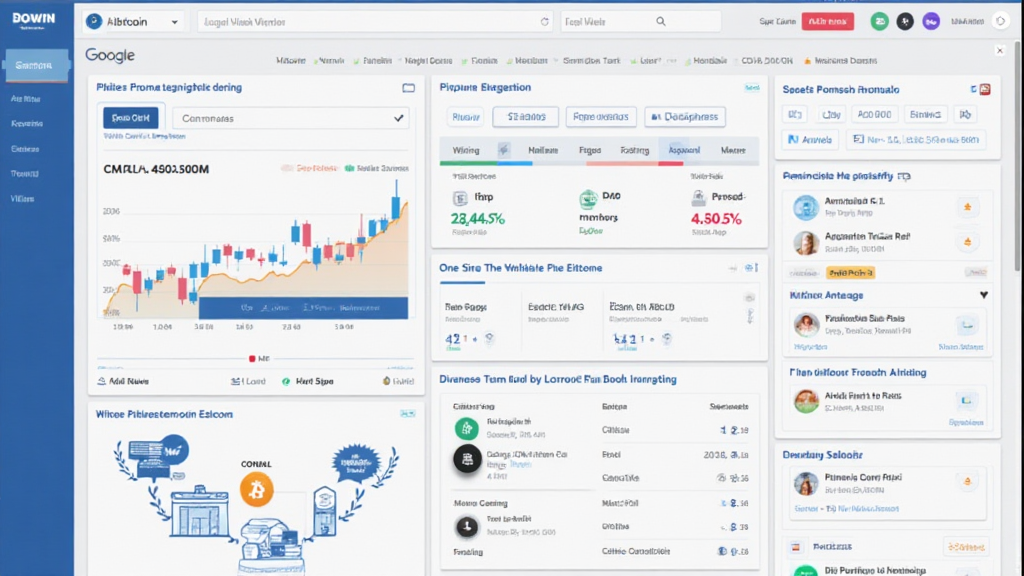Click the first blue avatar in right panel
The width and height of the screenshot is (1024, 576).
click(806, 208)
